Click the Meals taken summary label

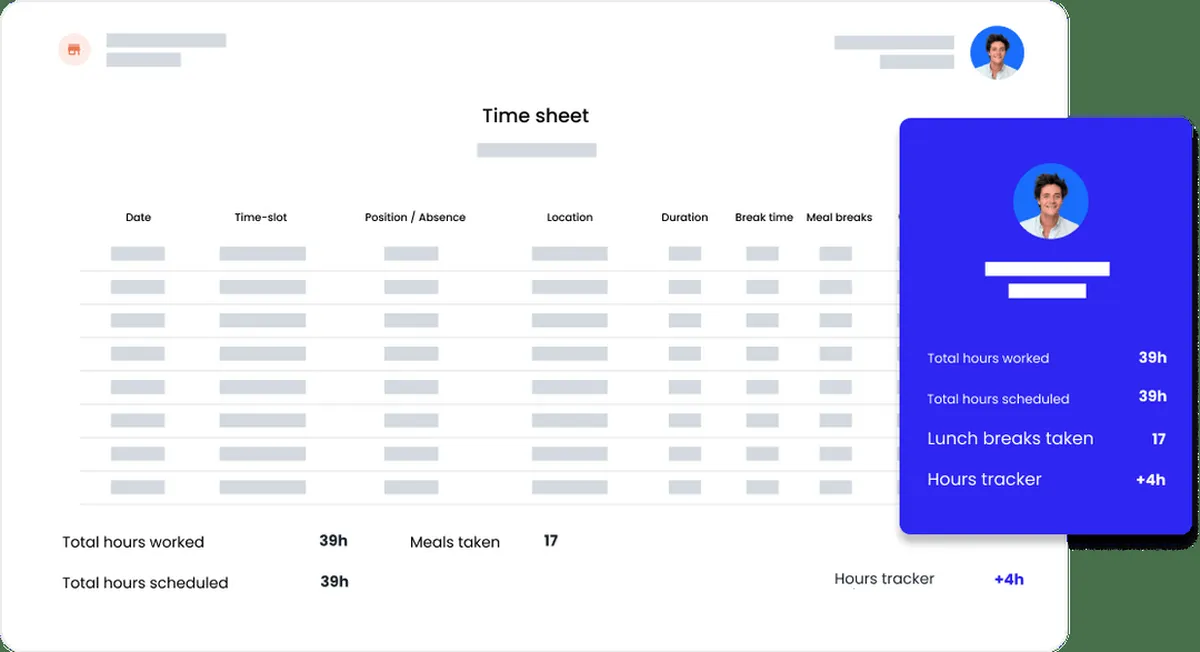[x=454, y=542]
